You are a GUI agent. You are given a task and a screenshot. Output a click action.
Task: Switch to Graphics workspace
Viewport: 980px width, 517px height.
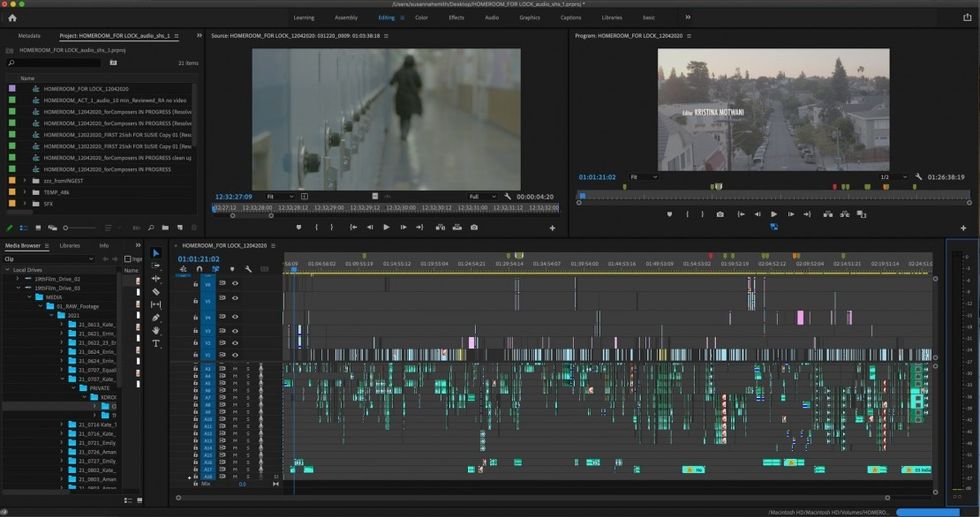[529, 18]
